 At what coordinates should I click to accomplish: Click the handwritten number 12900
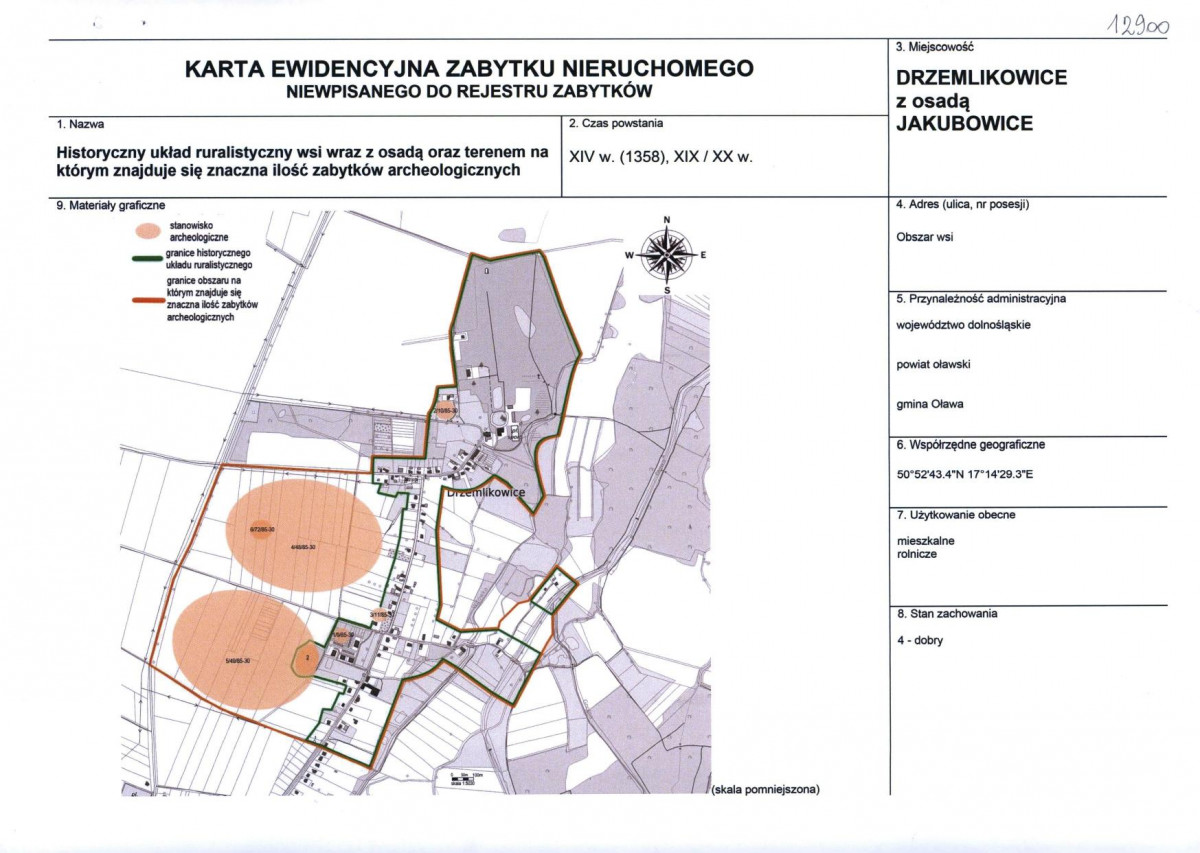coord(1138,26)
